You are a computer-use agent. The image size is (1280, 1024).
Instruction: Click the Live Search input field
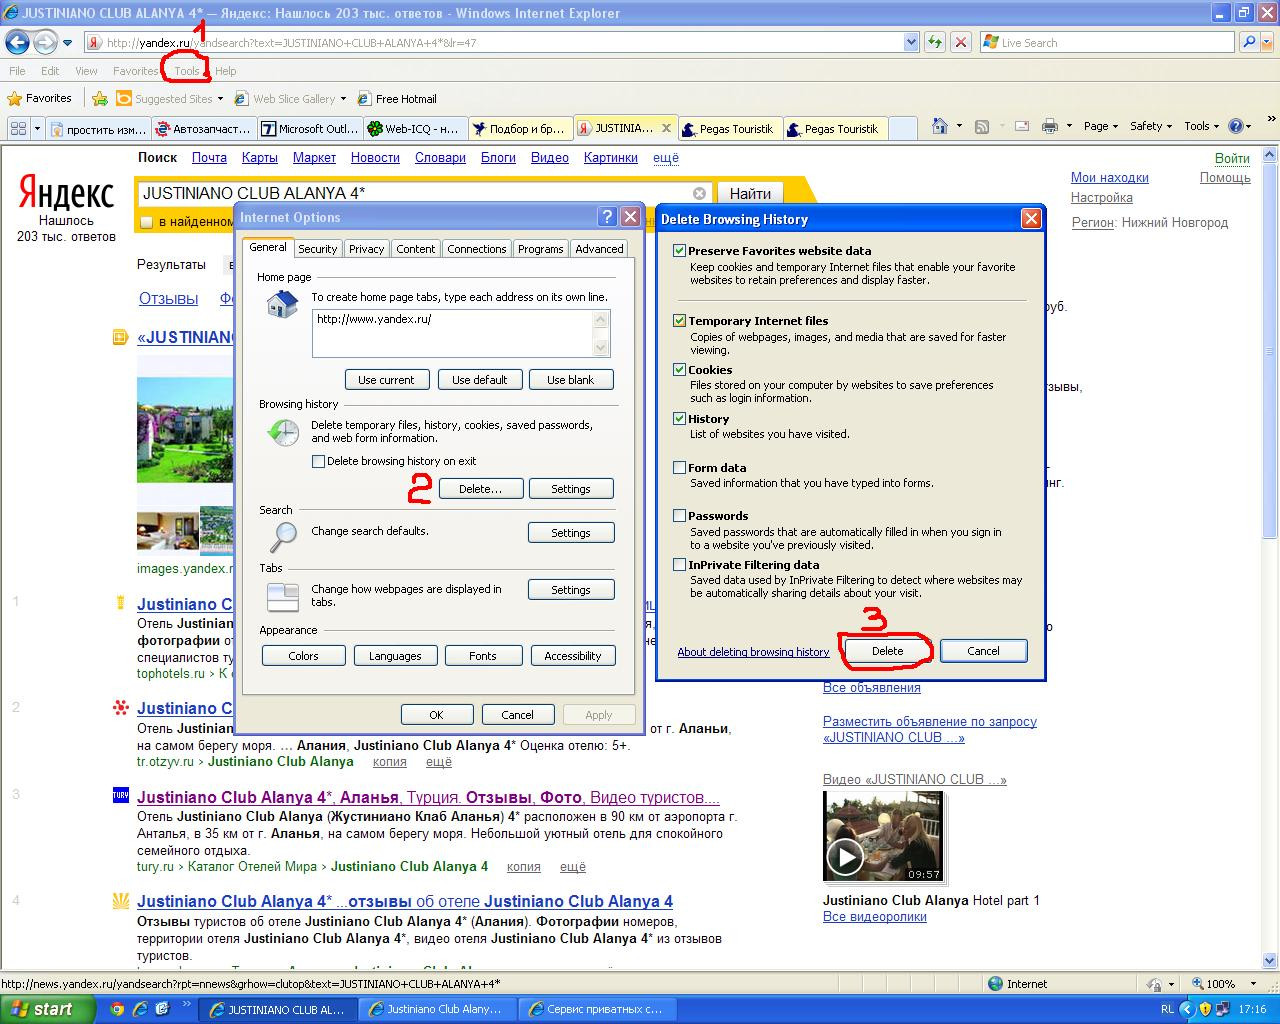[1108, 42]
